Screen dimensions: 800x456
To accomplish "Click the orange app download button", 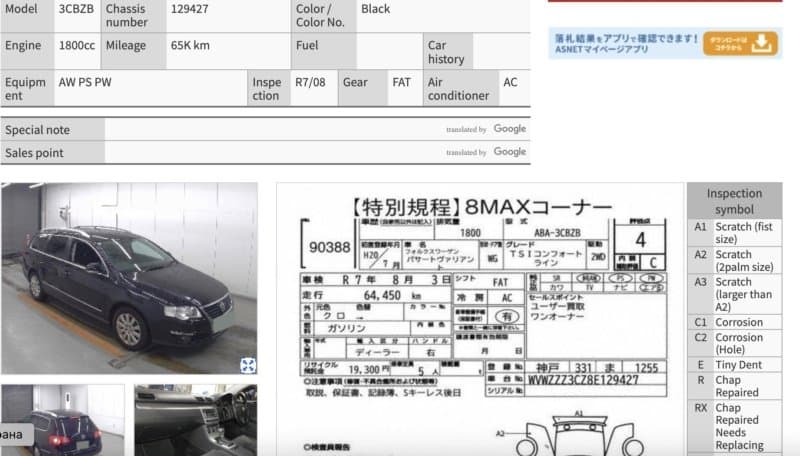I will [740, 43].
